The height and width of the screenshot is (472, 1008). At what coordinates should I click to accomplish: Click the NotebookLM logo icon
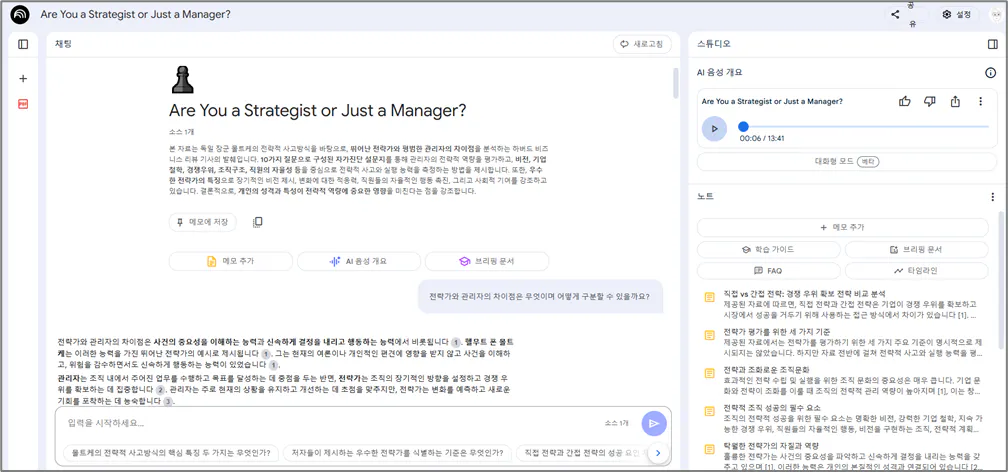21,14
